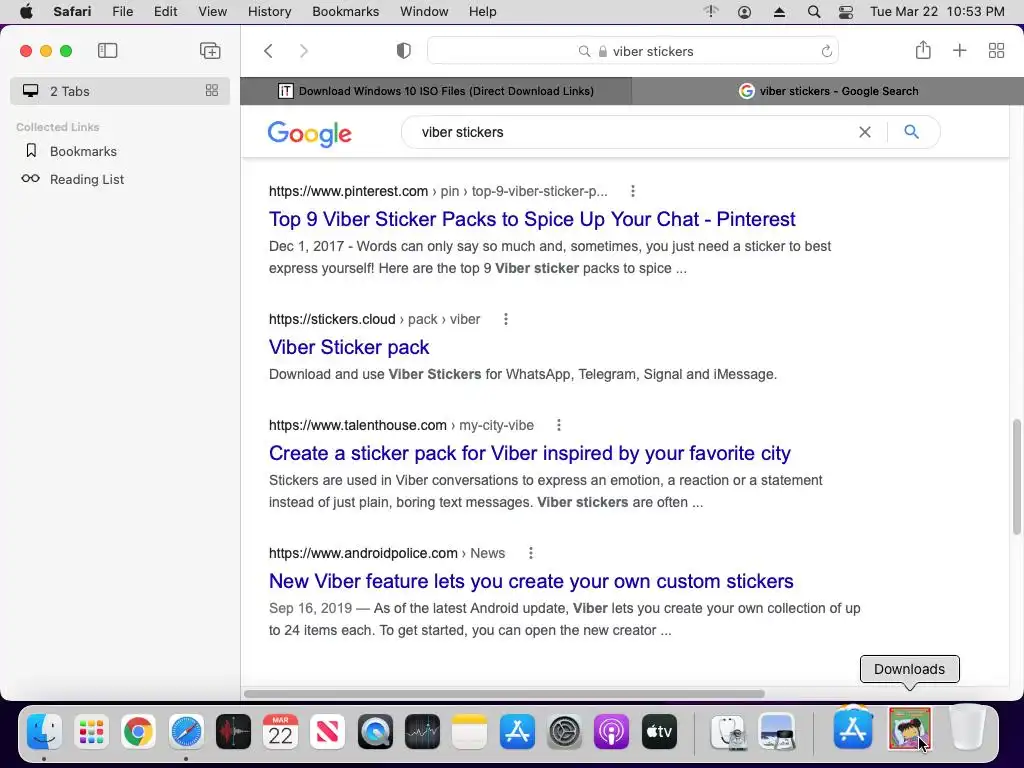Open the Window menu

point(424,12)
